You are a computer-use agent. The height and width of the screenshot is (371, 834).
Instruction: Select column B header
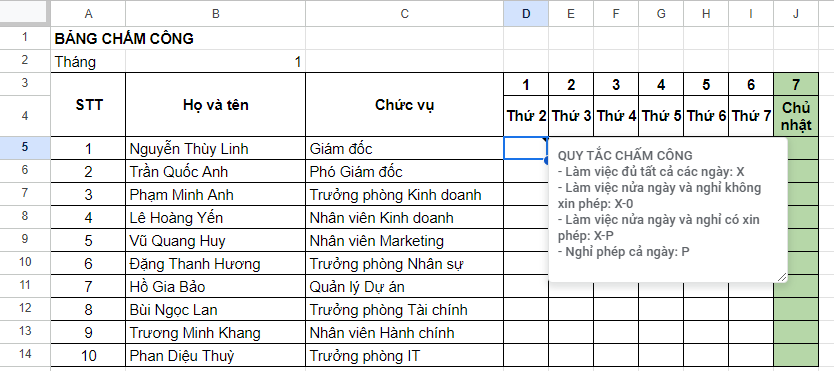click(x=215, y=14)
